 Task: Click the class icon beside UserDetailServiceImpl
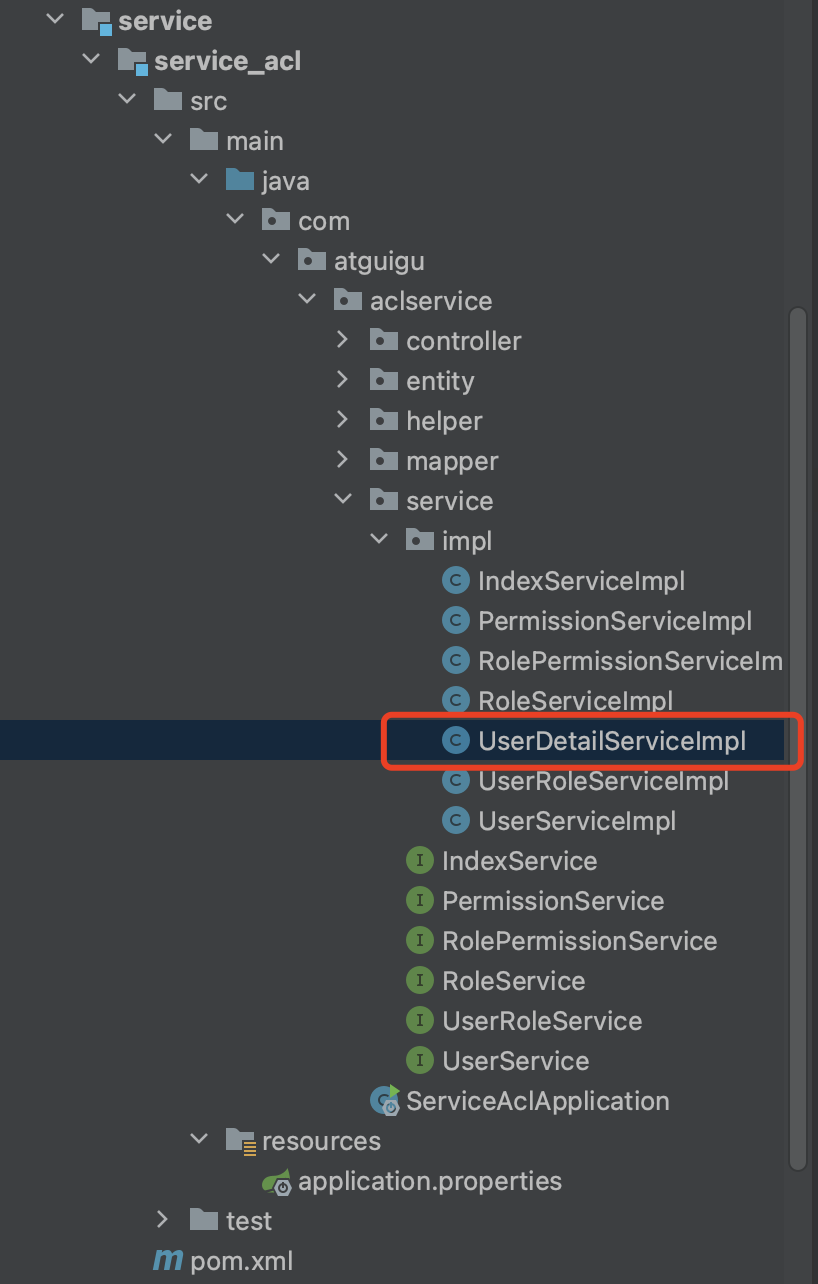click(456, 741)
